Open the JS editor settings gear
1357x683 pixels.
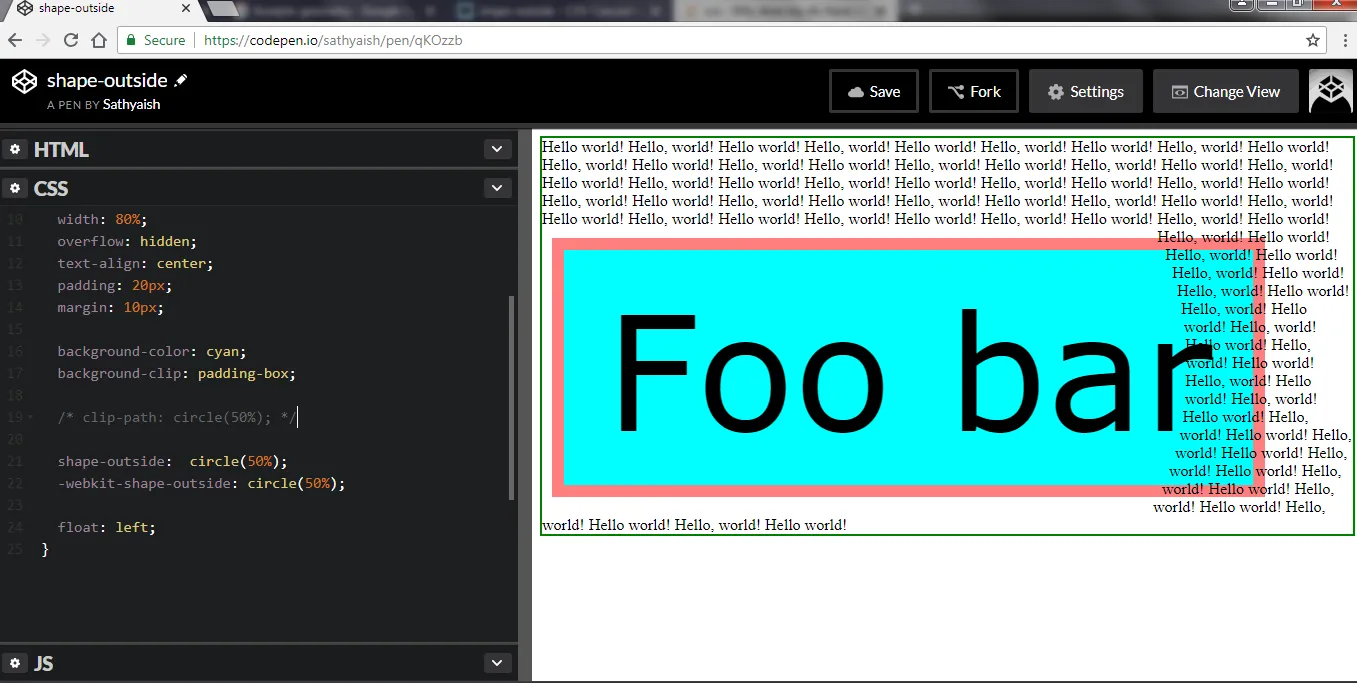15,663
